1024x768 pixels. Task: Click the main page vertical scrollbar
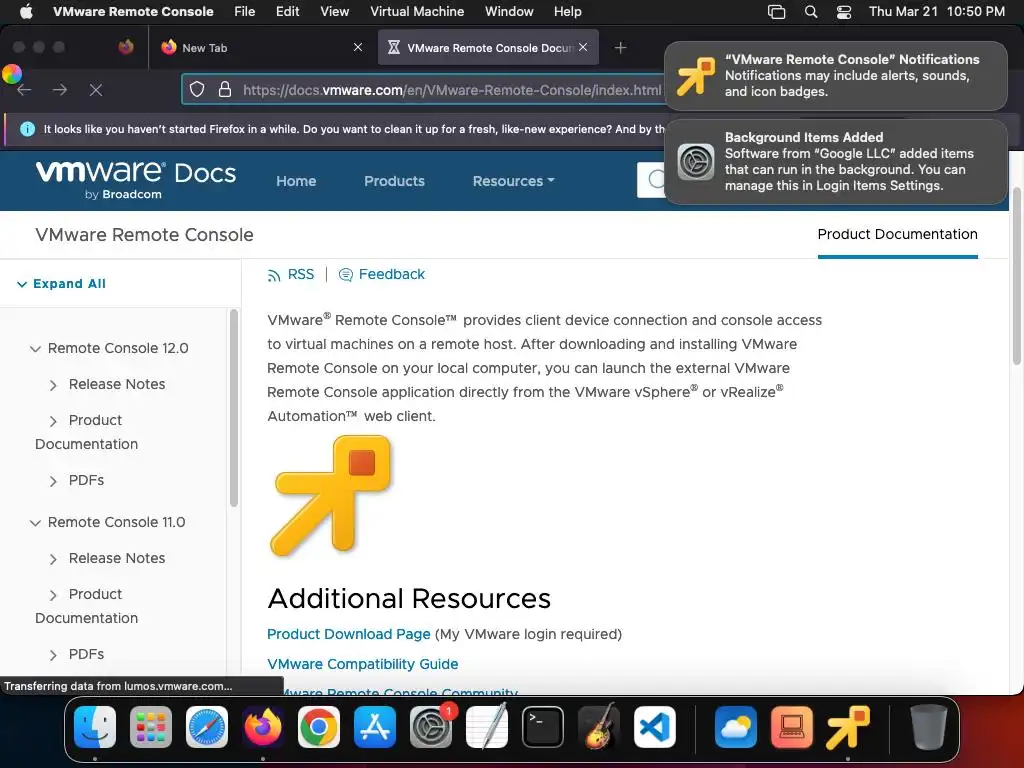click(x=1016, y=276)
